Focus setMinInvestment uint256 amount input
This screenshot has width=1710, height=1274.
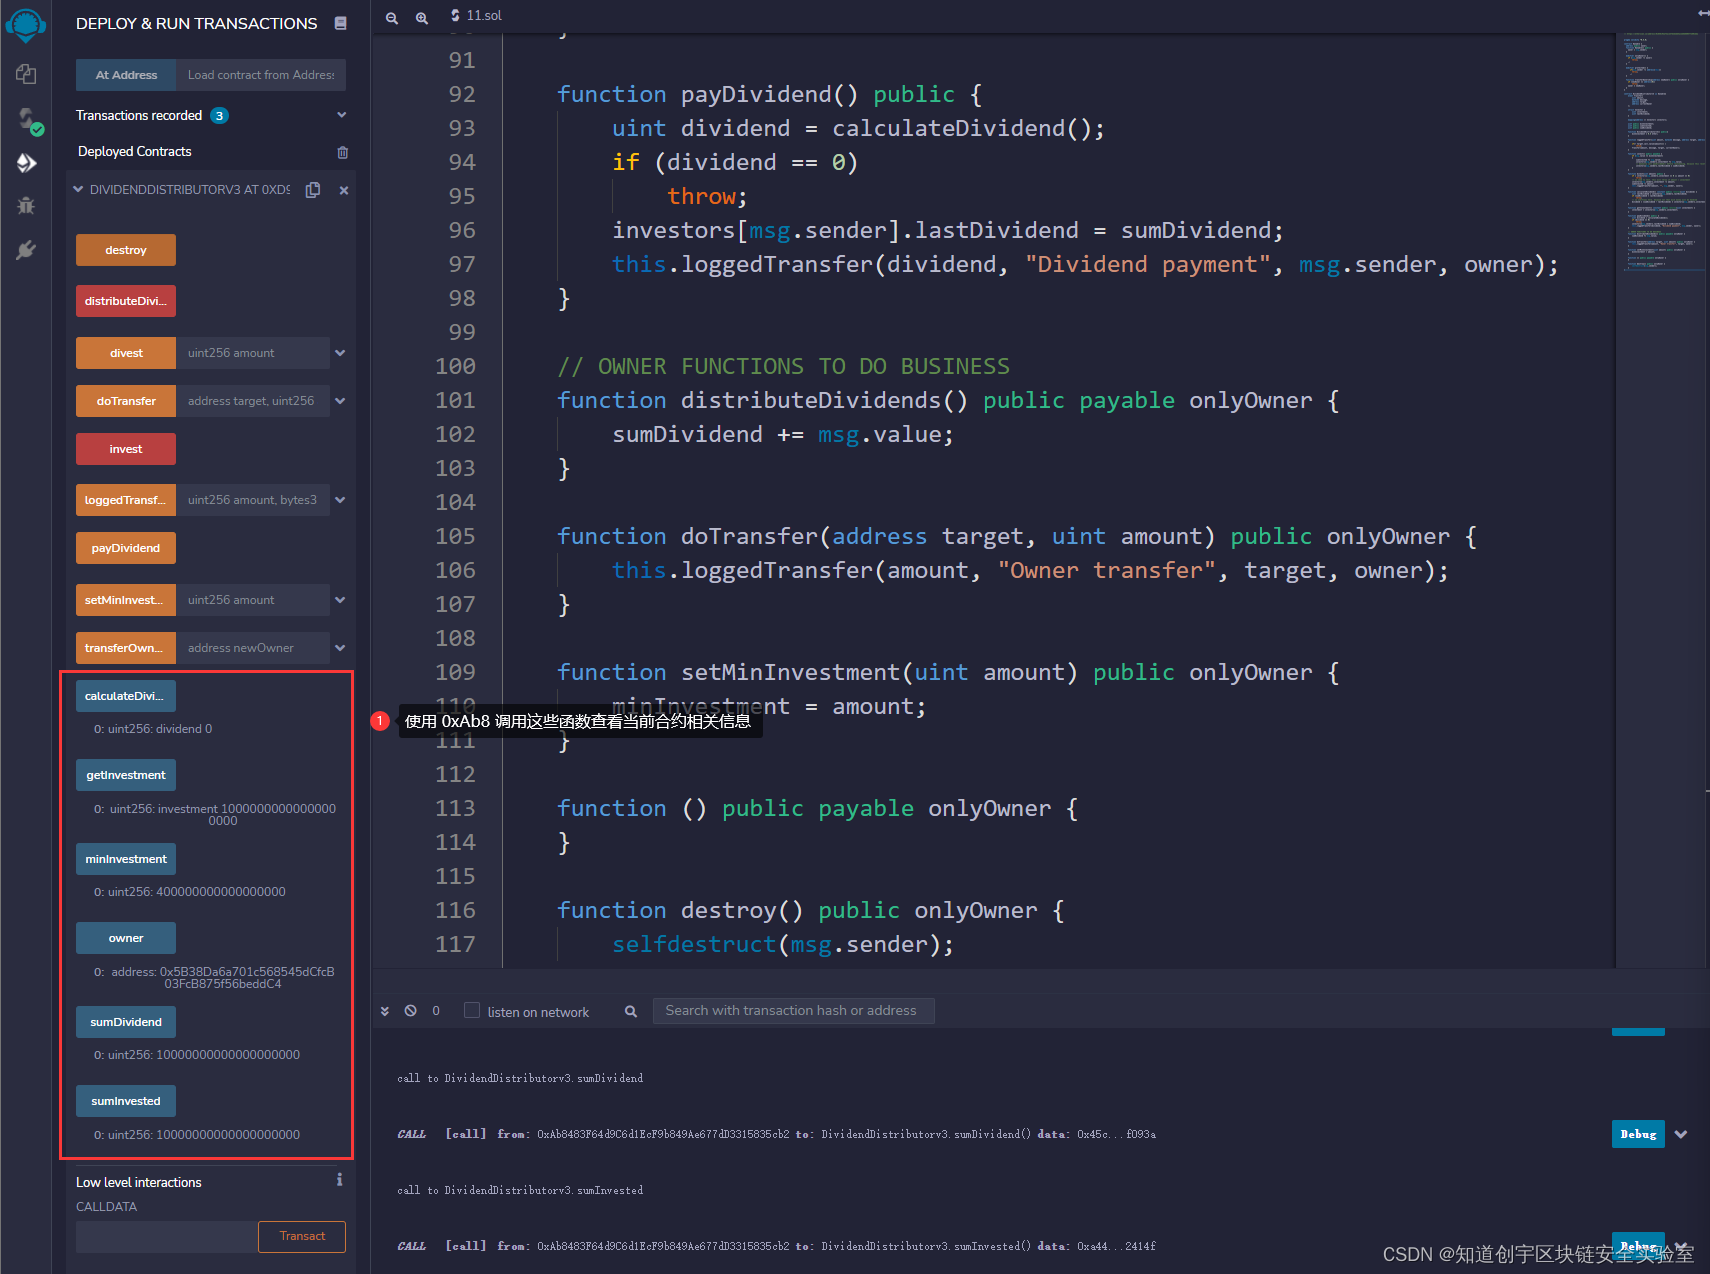click(253, 600)
